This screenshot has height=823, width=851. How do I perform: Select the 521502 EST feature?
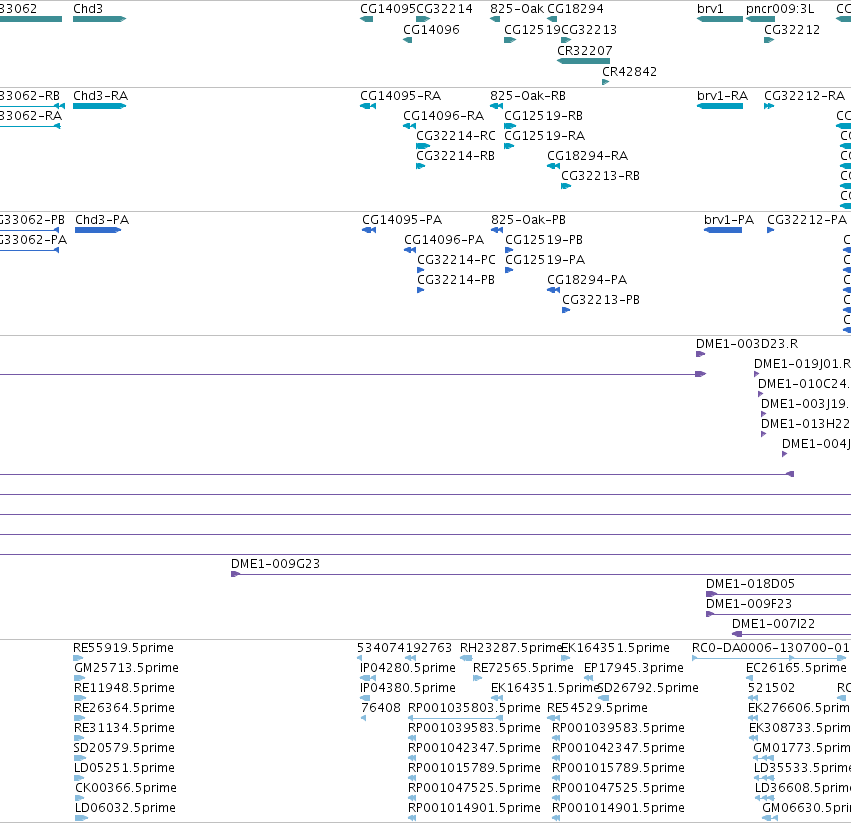[x=753, y=699]
